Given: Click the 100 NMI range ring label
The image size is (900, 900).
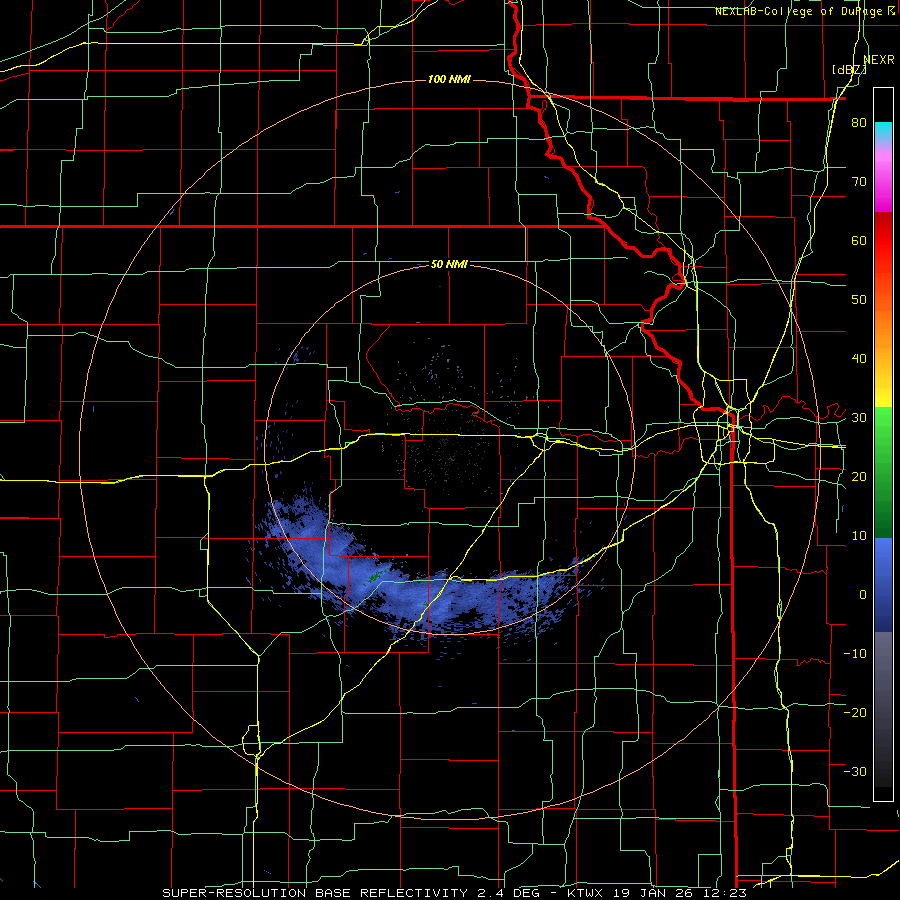Looking at the screenshot, I should pos(449,79).
